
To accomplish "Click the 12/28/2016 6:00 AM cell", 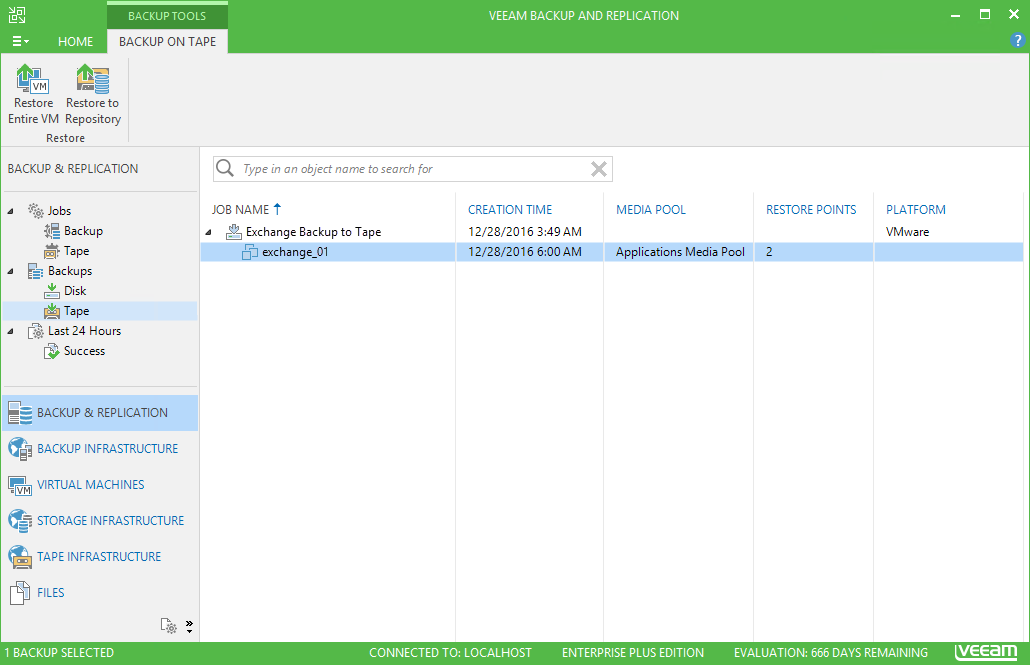I will pyautogui.click(x=524, y=252).
